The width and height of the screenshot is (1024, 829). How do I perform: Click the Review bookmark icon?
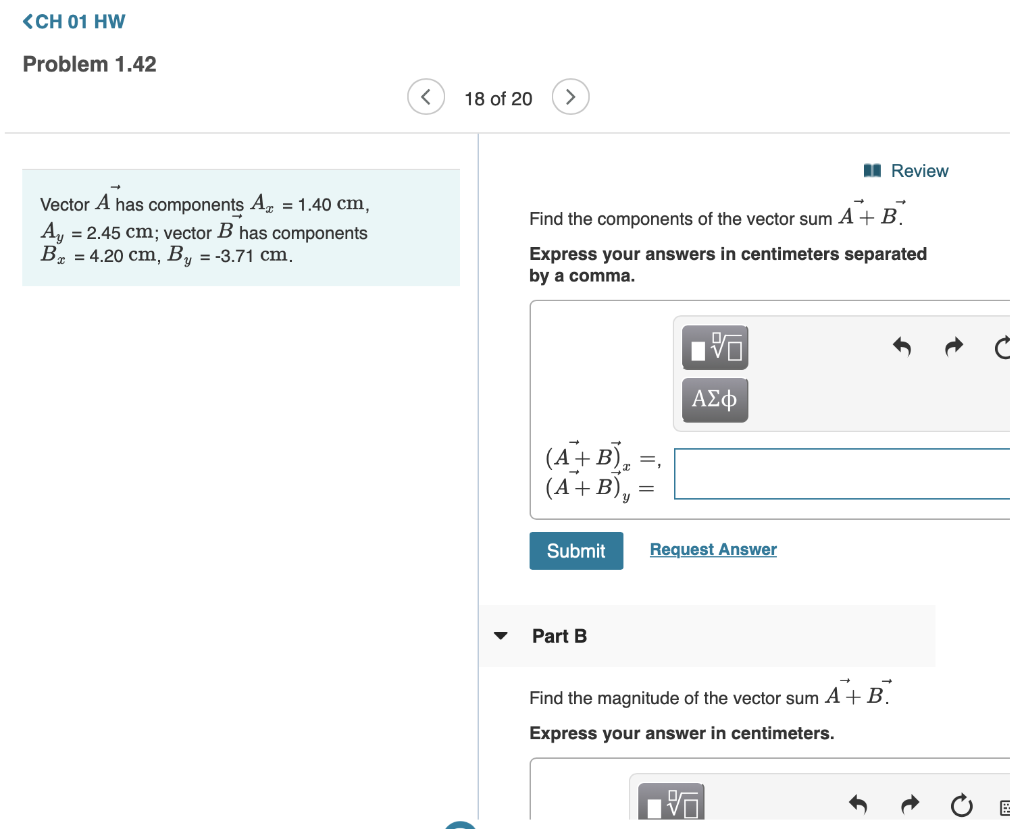(x=872, y=170)
